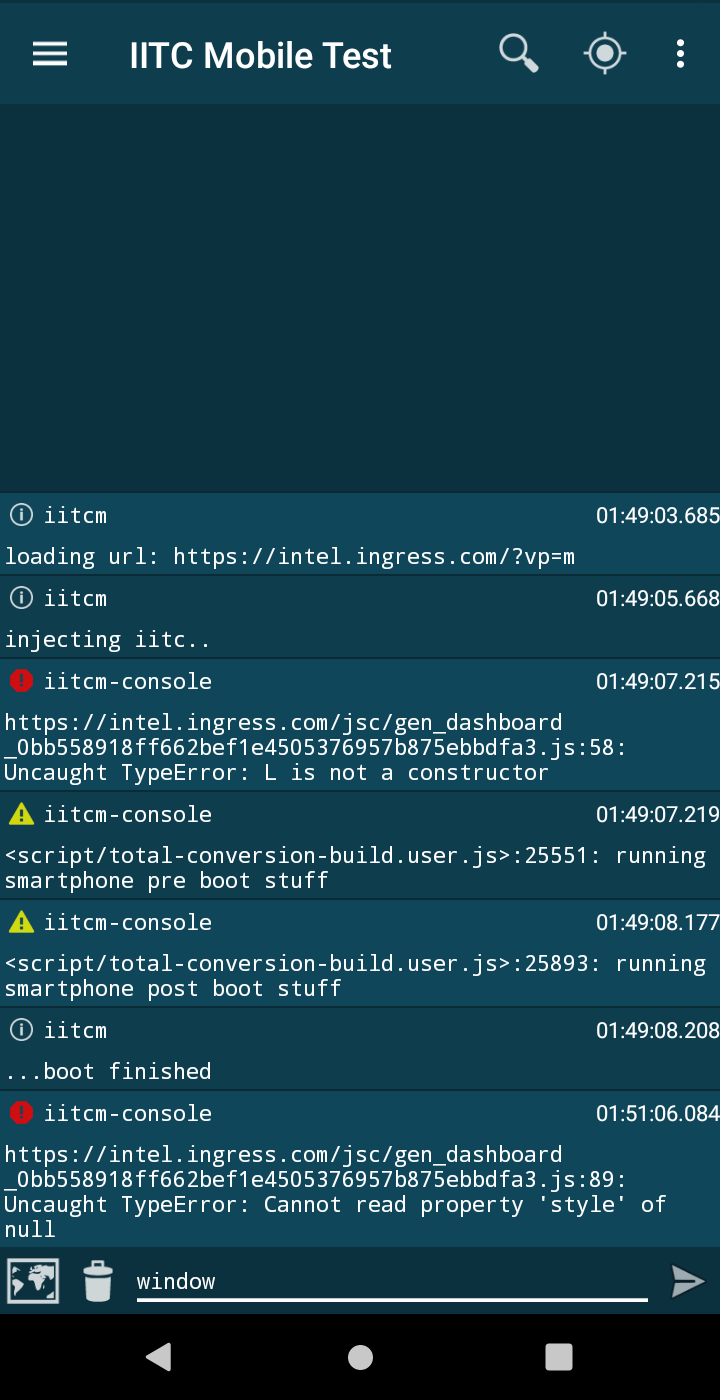The image size is (720, 1400).
Task: Open the overflow options menu
Action: 680,54
